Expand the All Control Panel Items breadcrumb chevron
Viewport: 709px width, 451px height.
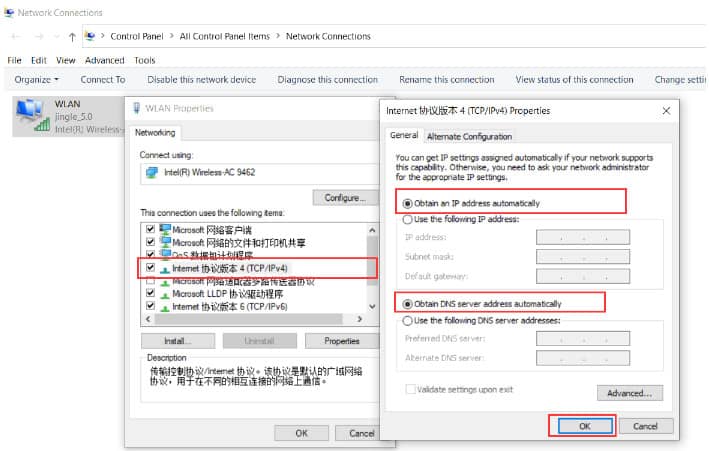(x=277, y=36)
